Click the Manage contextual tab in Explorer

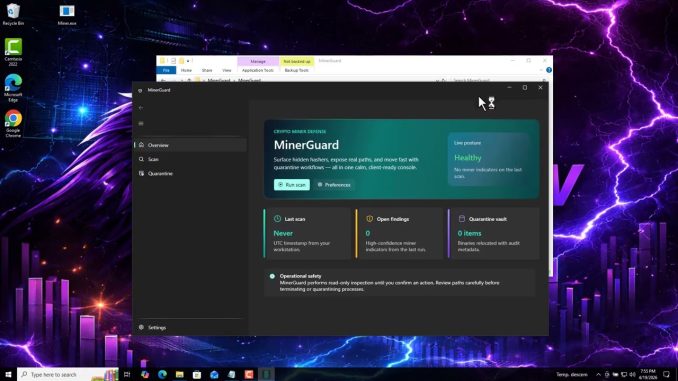pyautogui.click(x=258, y=61)
